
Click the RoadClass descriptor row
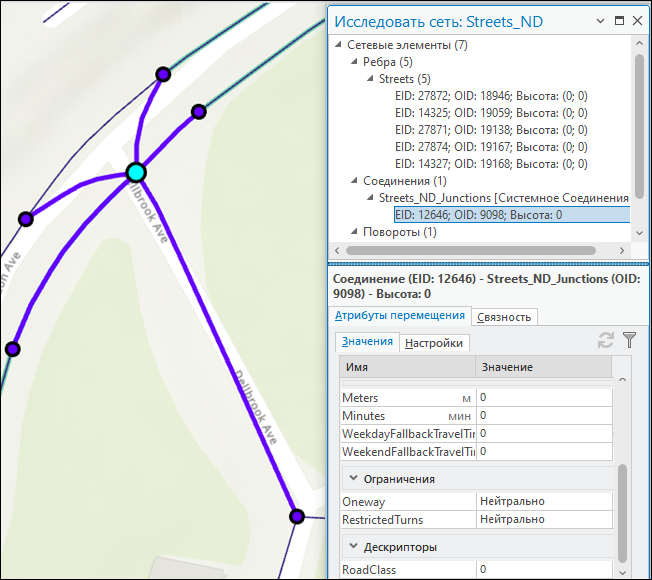(x=477, y=569)
